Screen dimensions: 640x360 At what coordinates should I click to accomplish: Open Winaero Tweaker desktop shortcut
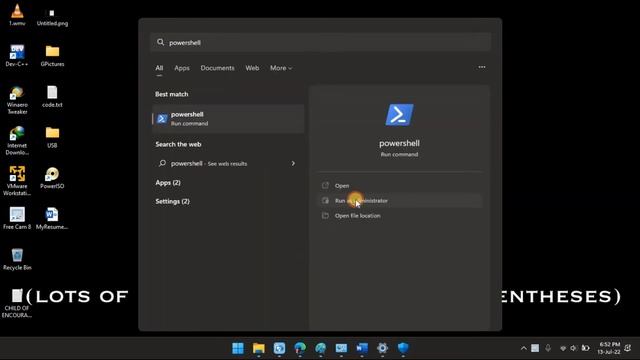coord(17,100)
